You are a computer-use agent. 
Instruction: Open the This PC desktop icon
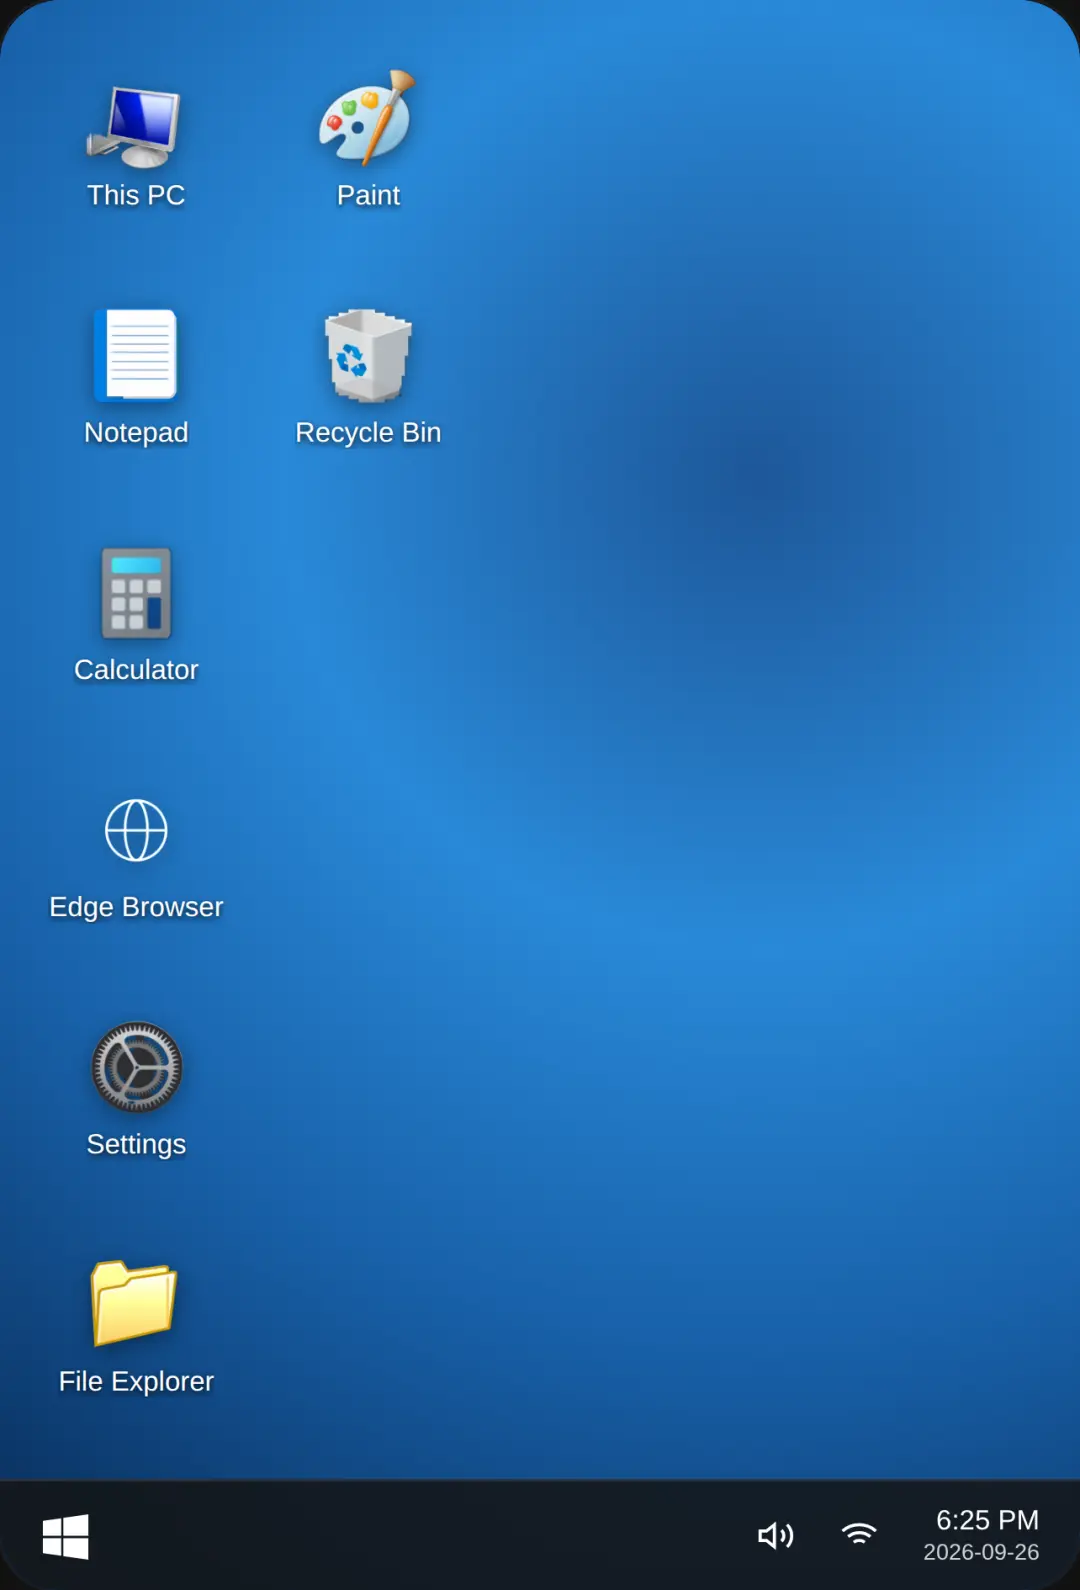click(135, 126)
